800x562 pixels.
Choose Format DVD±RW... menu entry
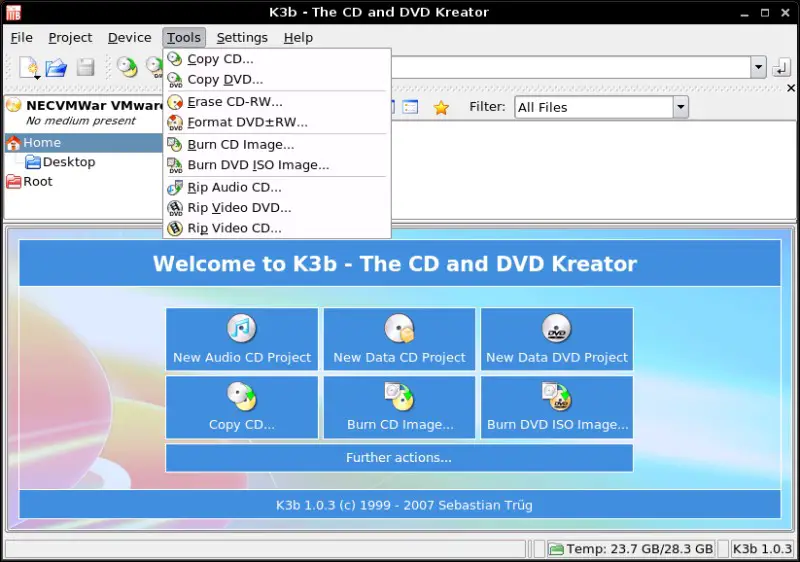[277, 122]
